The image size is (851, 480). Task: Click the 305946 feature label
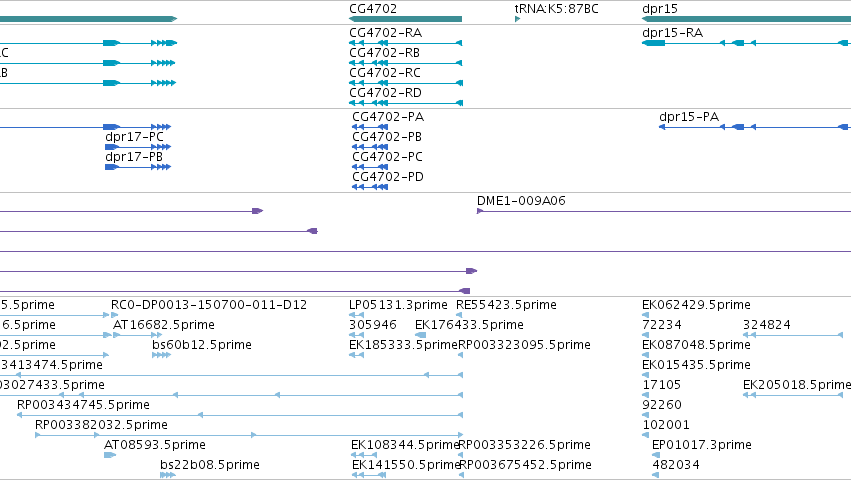pyautogui.click(x=373, y=325)
